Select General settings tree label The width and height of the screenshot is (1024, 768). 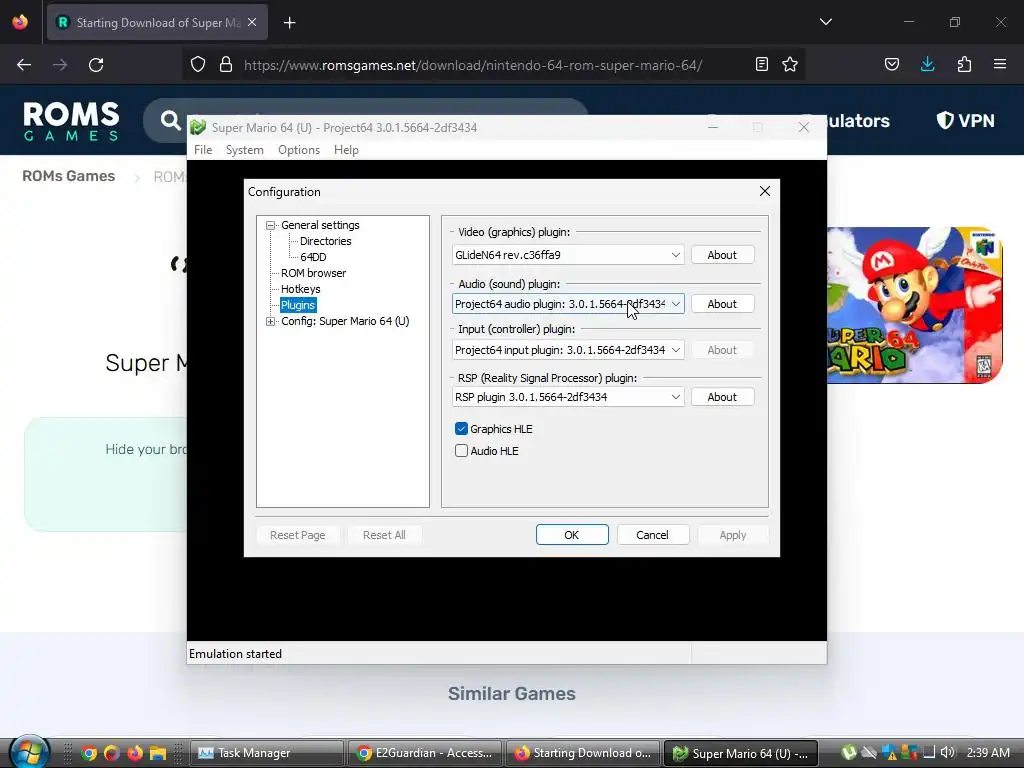[x=320, y=225]
